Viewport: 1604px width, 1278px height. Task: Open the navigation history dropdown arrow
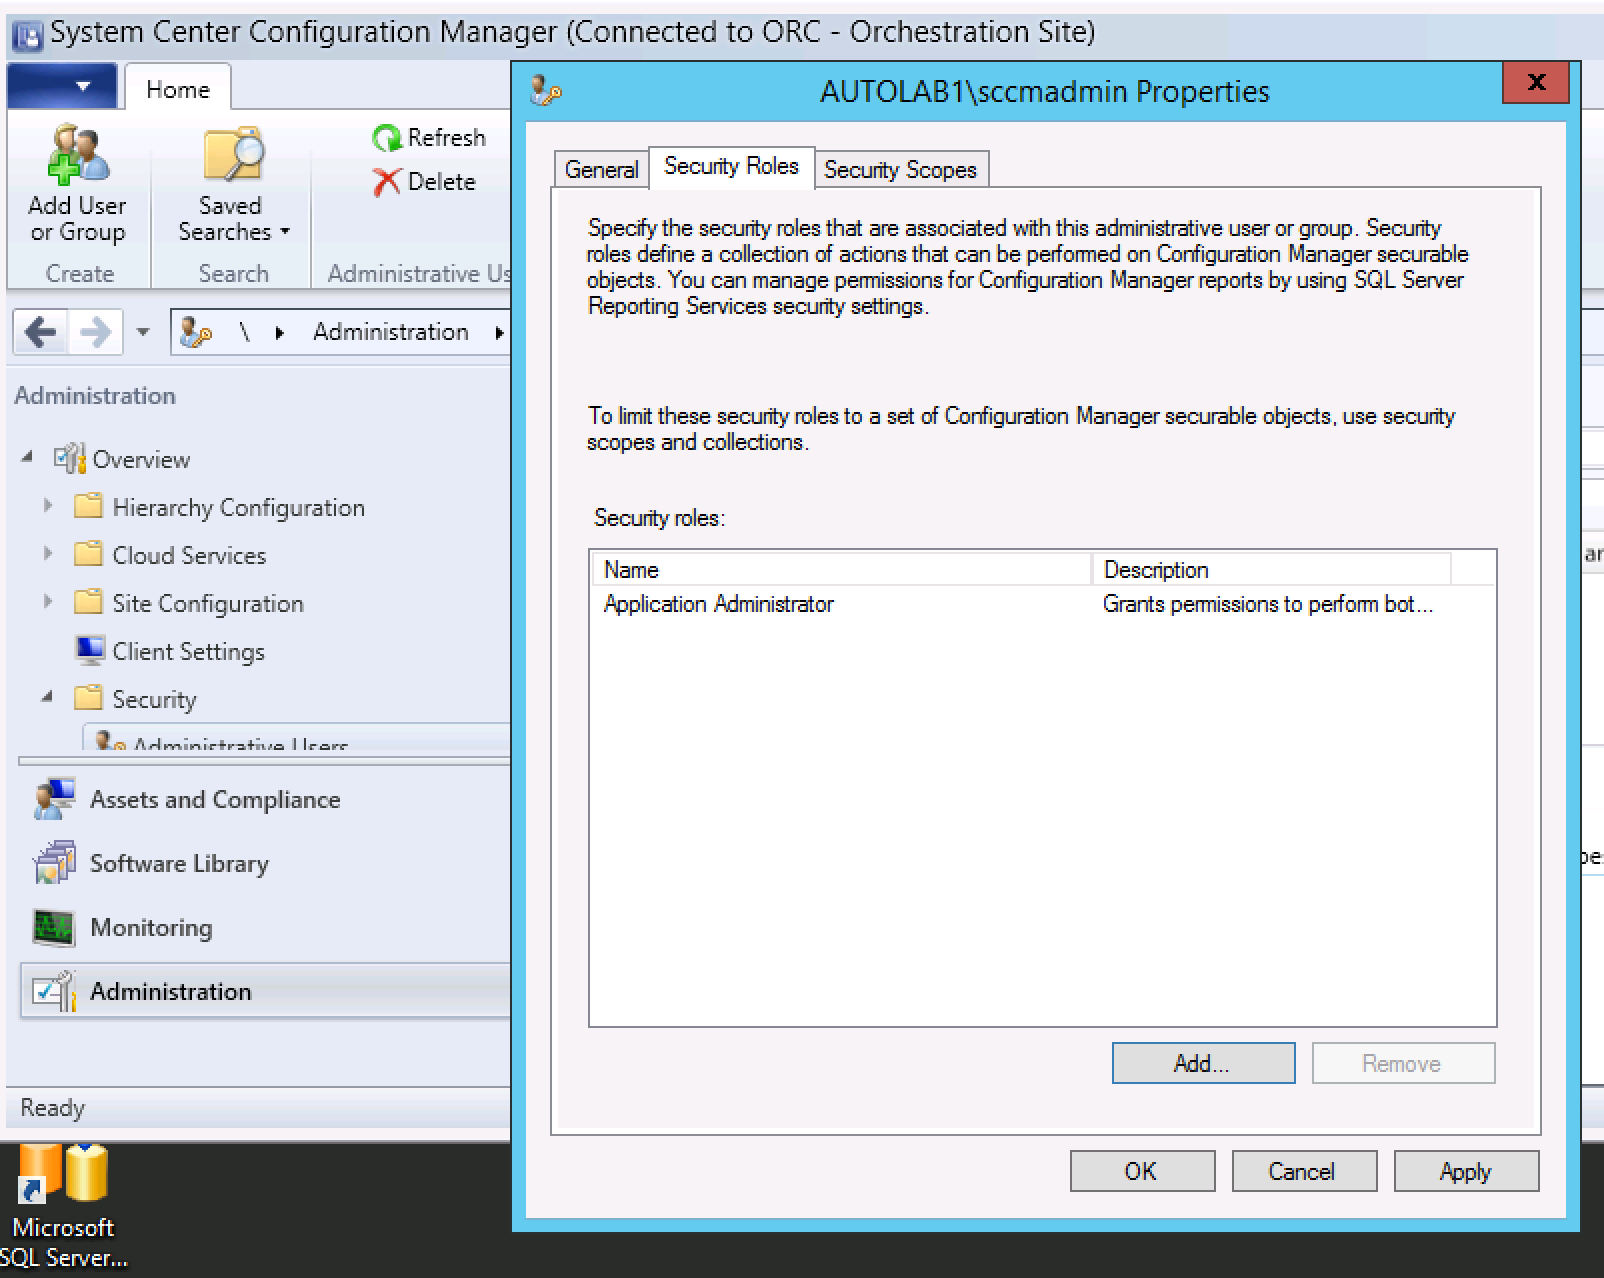[x=143, y=332]
